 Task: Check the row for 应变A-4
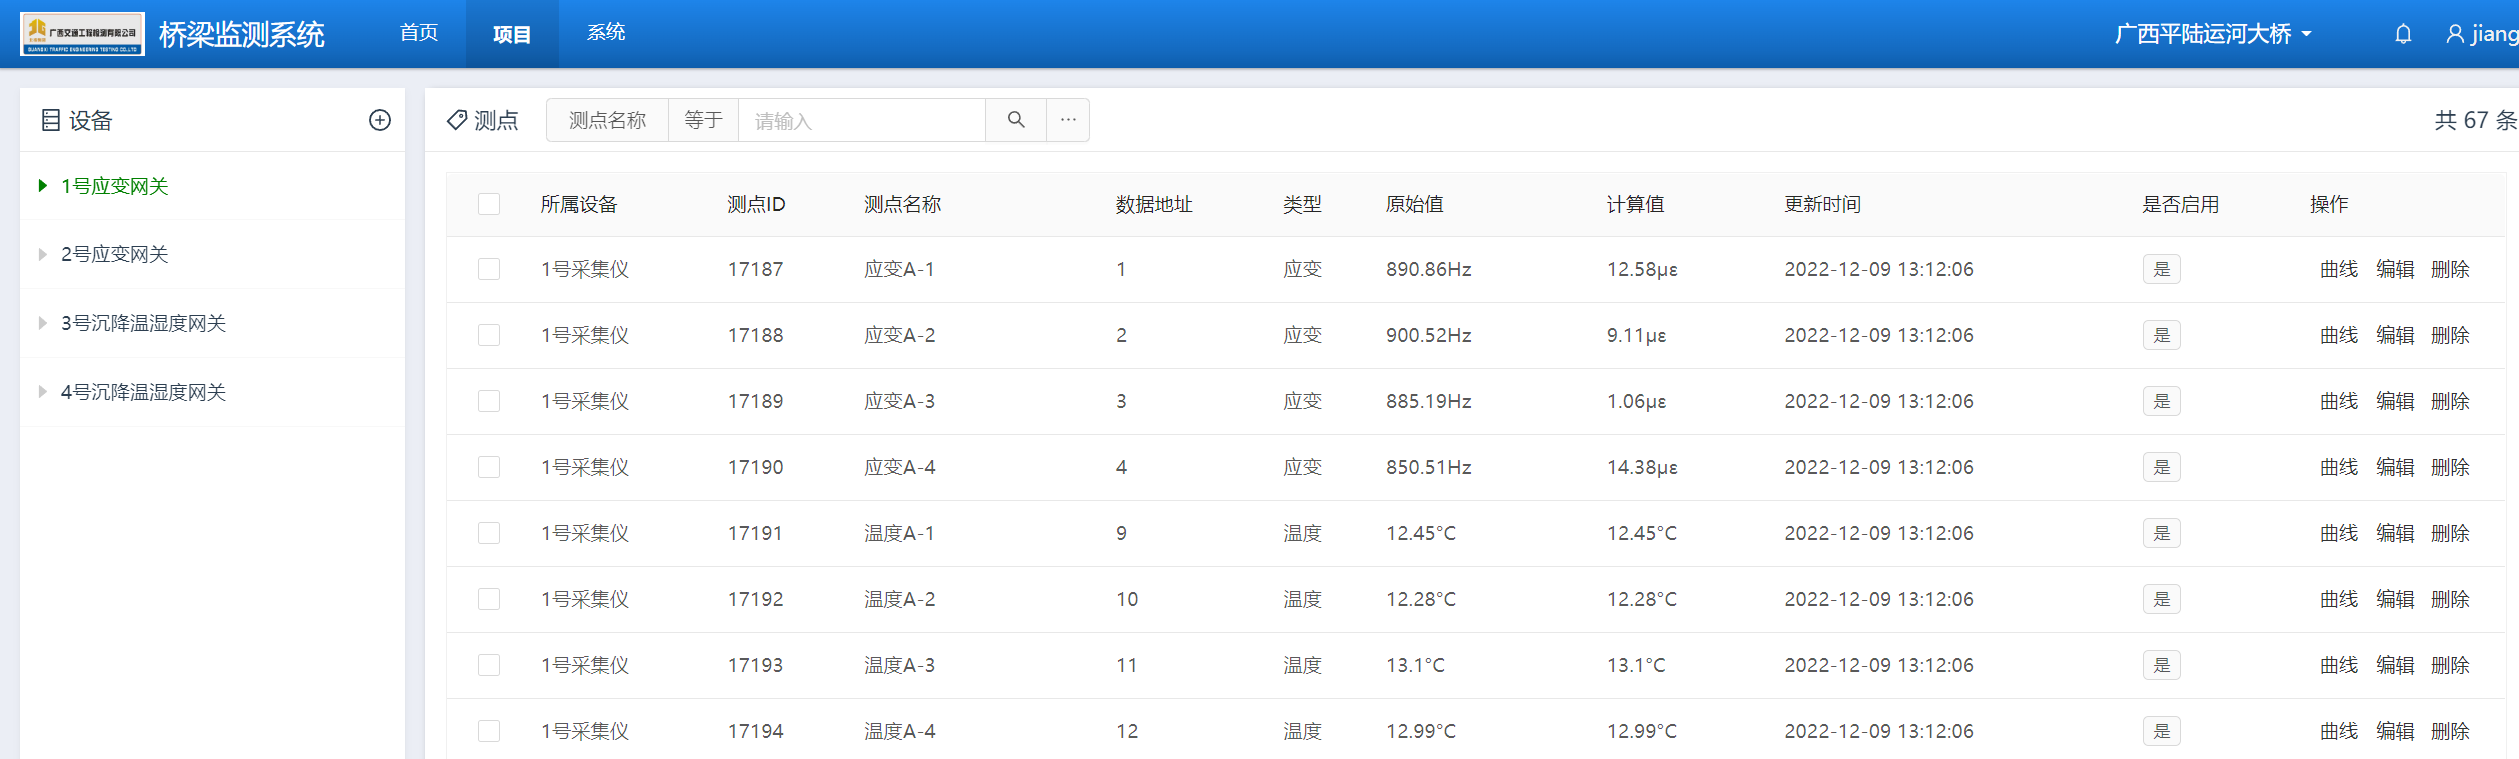[489, 467]
